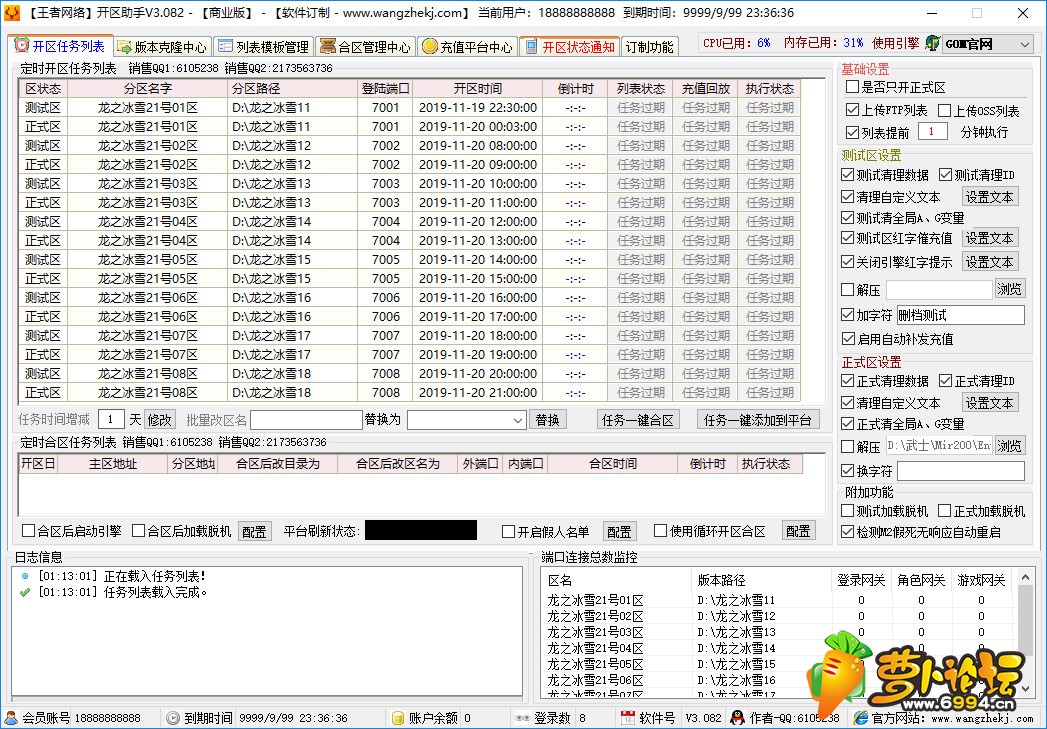This screenshot has width=1047, height=729.
Task: Click the coin icon on 充值平台中心 tab
Action: tap(430, 46)
